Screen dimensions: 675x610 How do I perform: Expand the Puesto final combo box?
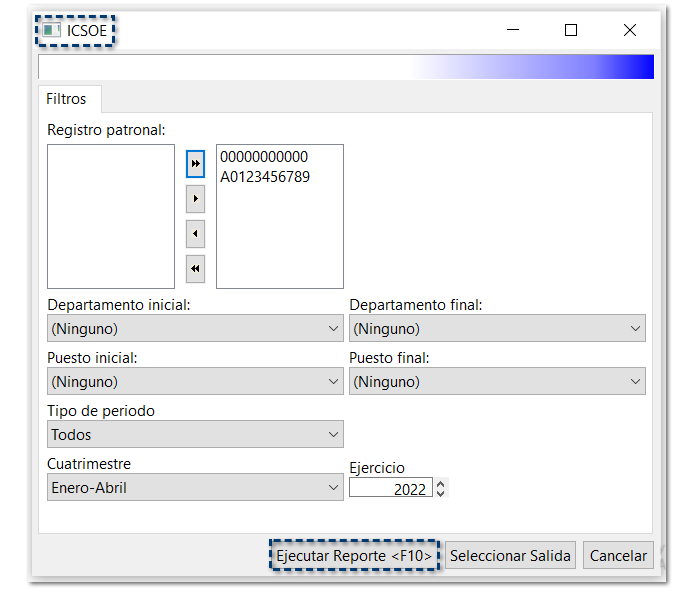pos(497,381)
